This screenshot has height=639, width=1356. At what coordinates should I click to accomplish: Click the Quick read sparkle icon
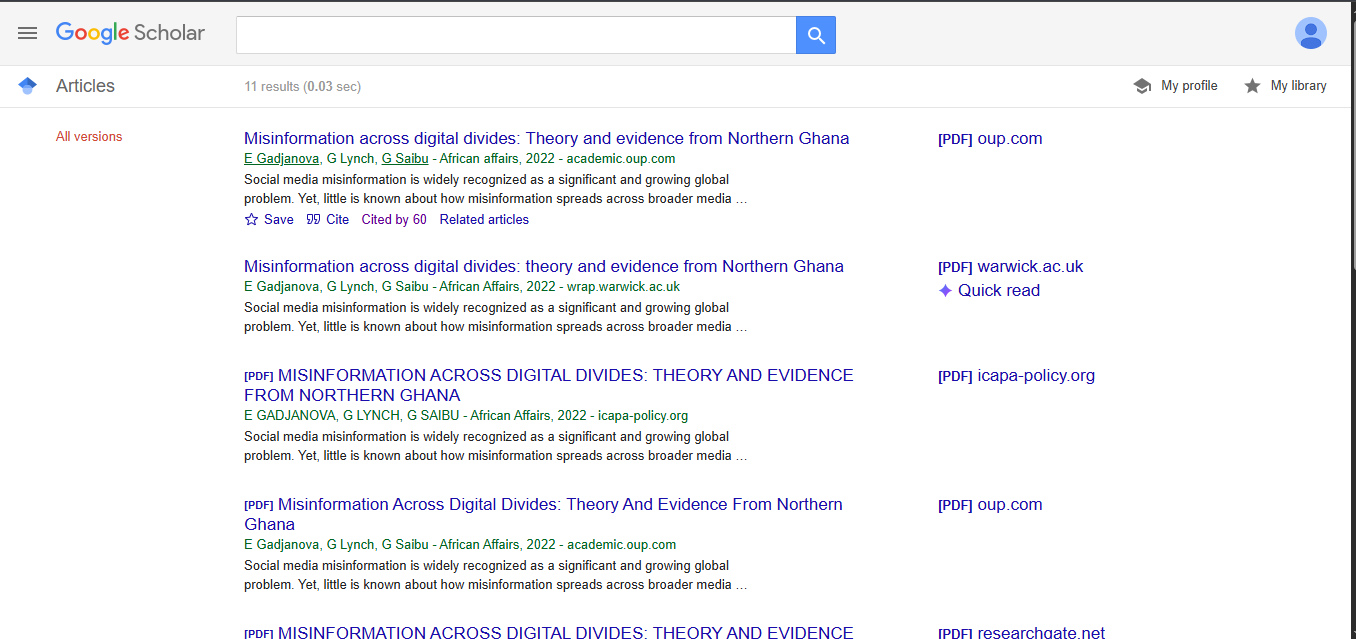point(945,290)
